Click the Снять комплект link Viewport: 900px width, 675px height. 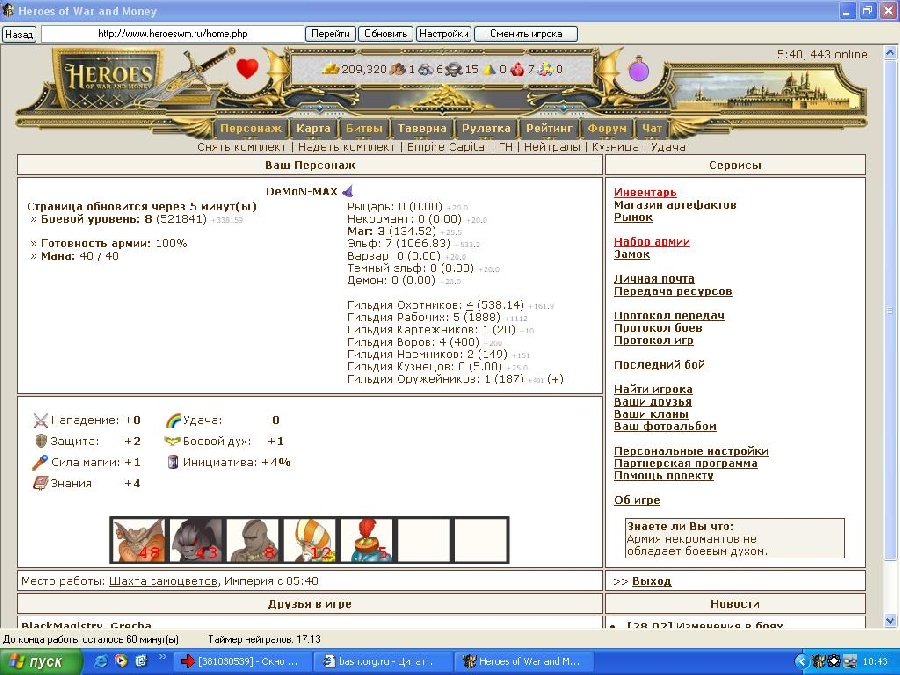point(241,147)
